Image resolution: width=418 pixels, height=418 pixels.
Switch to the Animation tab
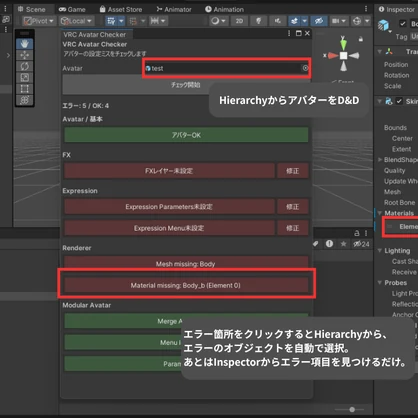tap(224, 9)
